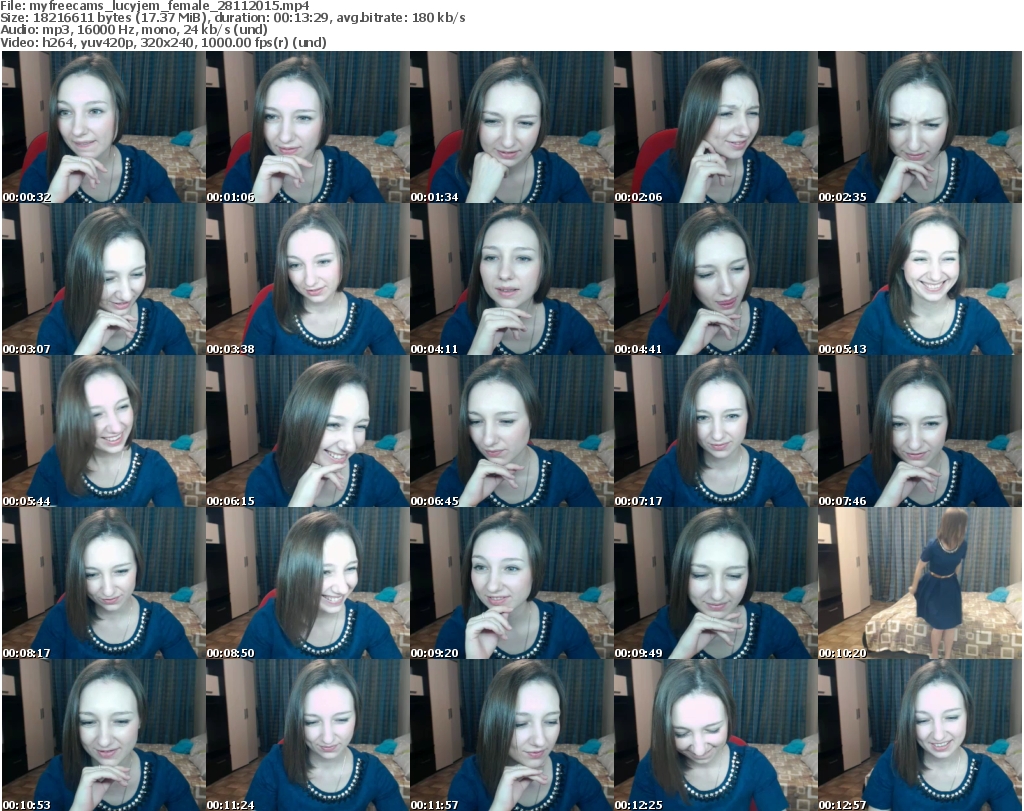This screenshot has height=811, width=1024.
Task: Open the frame timestamped 00:12:25
Action: click(x=715, y=735)
